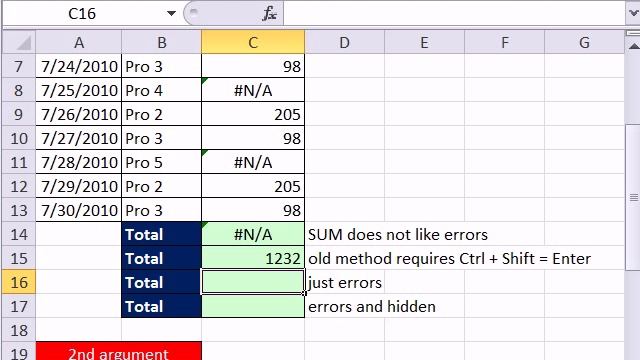This screenshot has height=360, width=640.
Task: Select row 18 header
Action: pyautogui.click(x=19, y=330)
